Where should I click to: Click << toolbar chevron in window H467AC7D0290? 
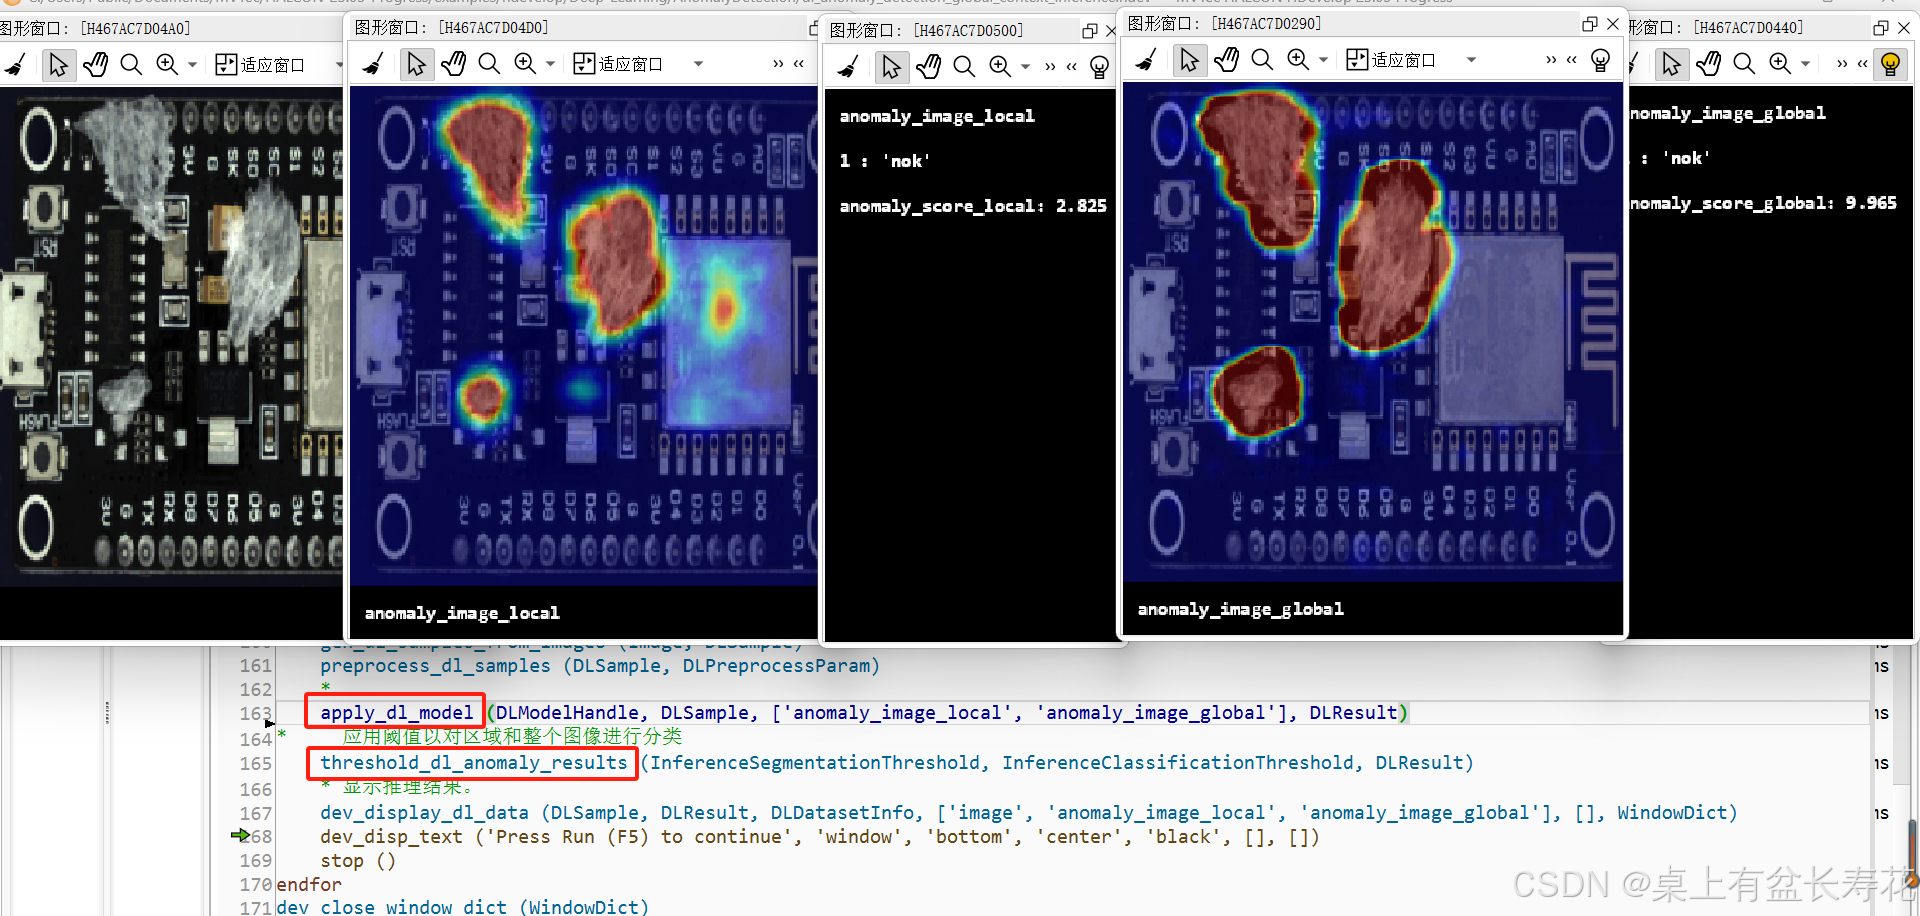coord(1571,60)
